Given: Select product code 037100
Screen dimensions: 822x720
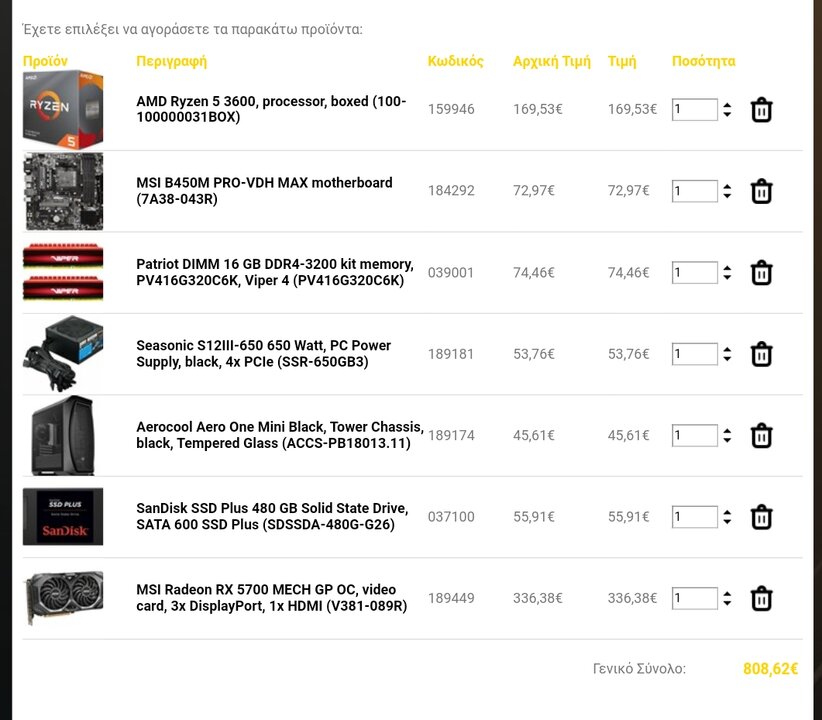Looking at the screenshot, I should coord(451,517).
